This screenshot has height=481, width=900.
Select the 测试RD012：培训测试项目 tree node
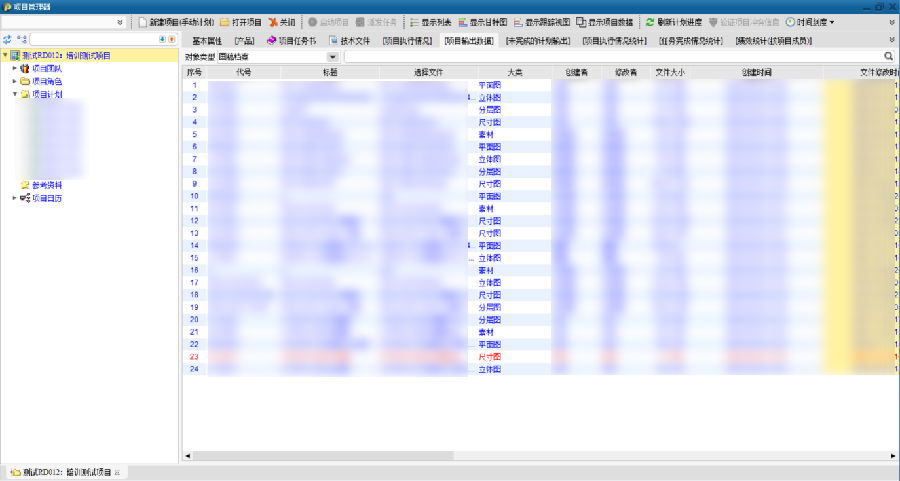[66, 56]
